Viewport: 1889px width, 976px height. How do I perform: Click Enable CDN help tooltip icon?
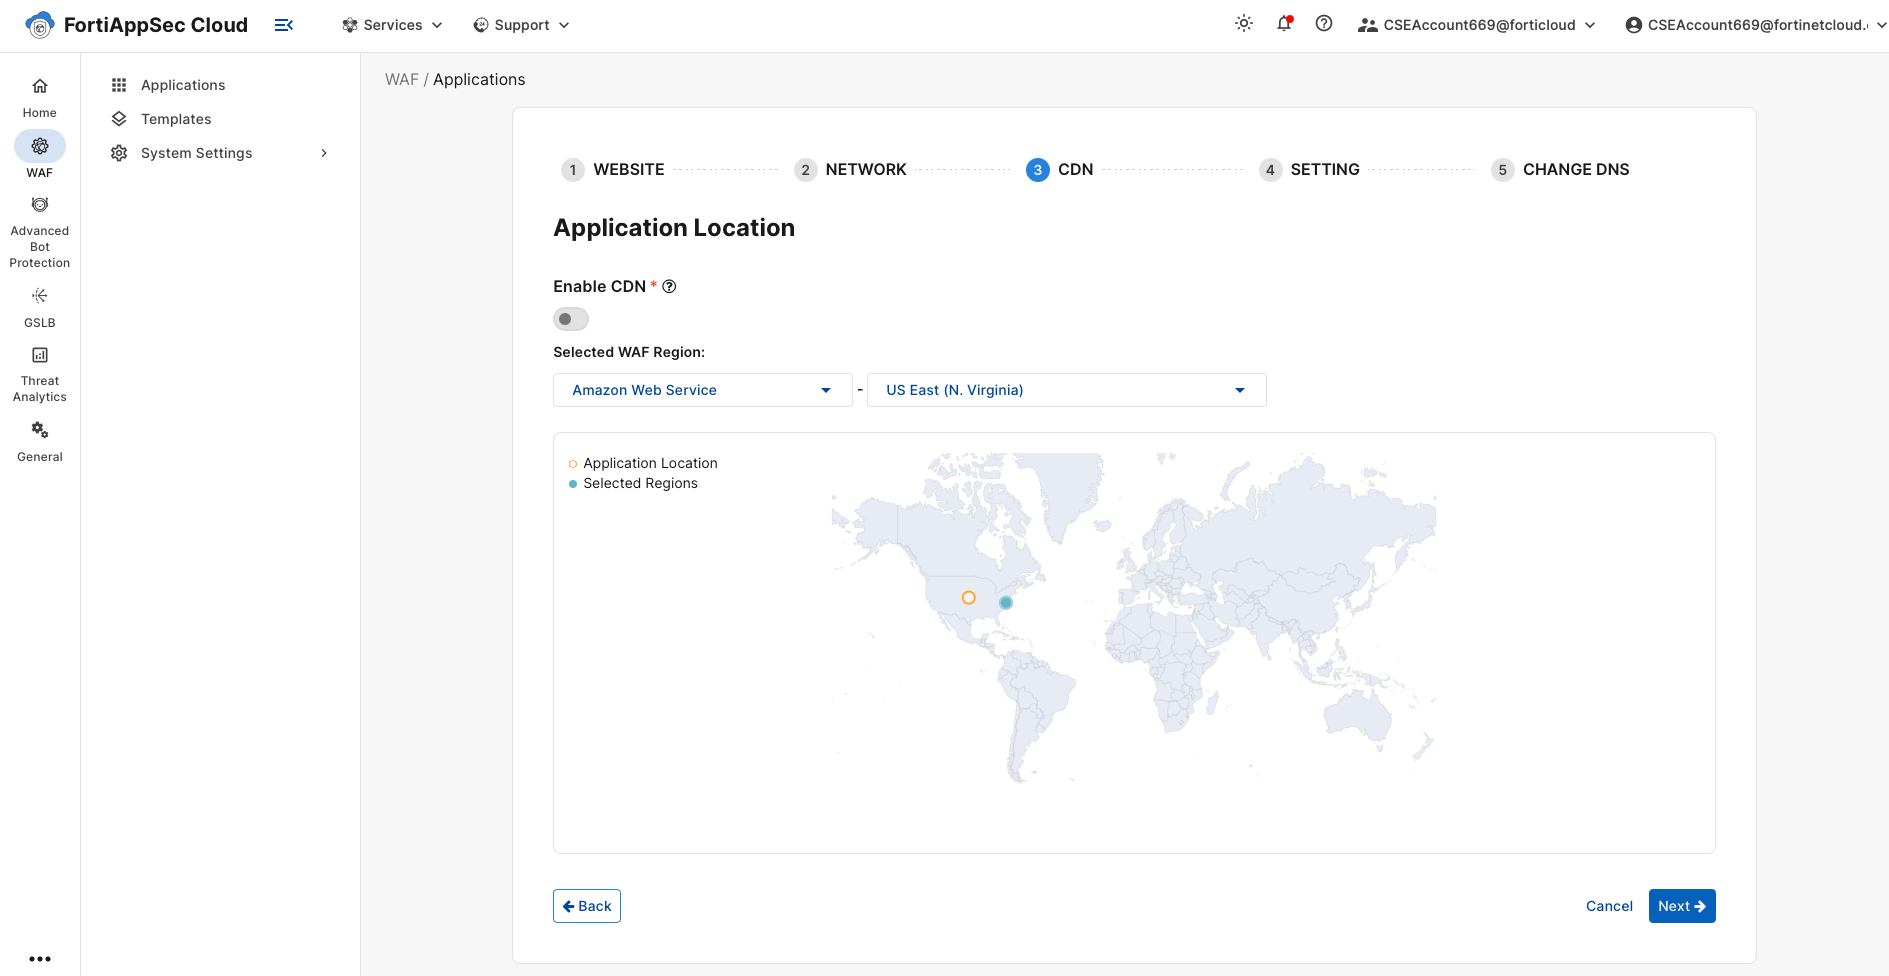(x=670, y=287)
